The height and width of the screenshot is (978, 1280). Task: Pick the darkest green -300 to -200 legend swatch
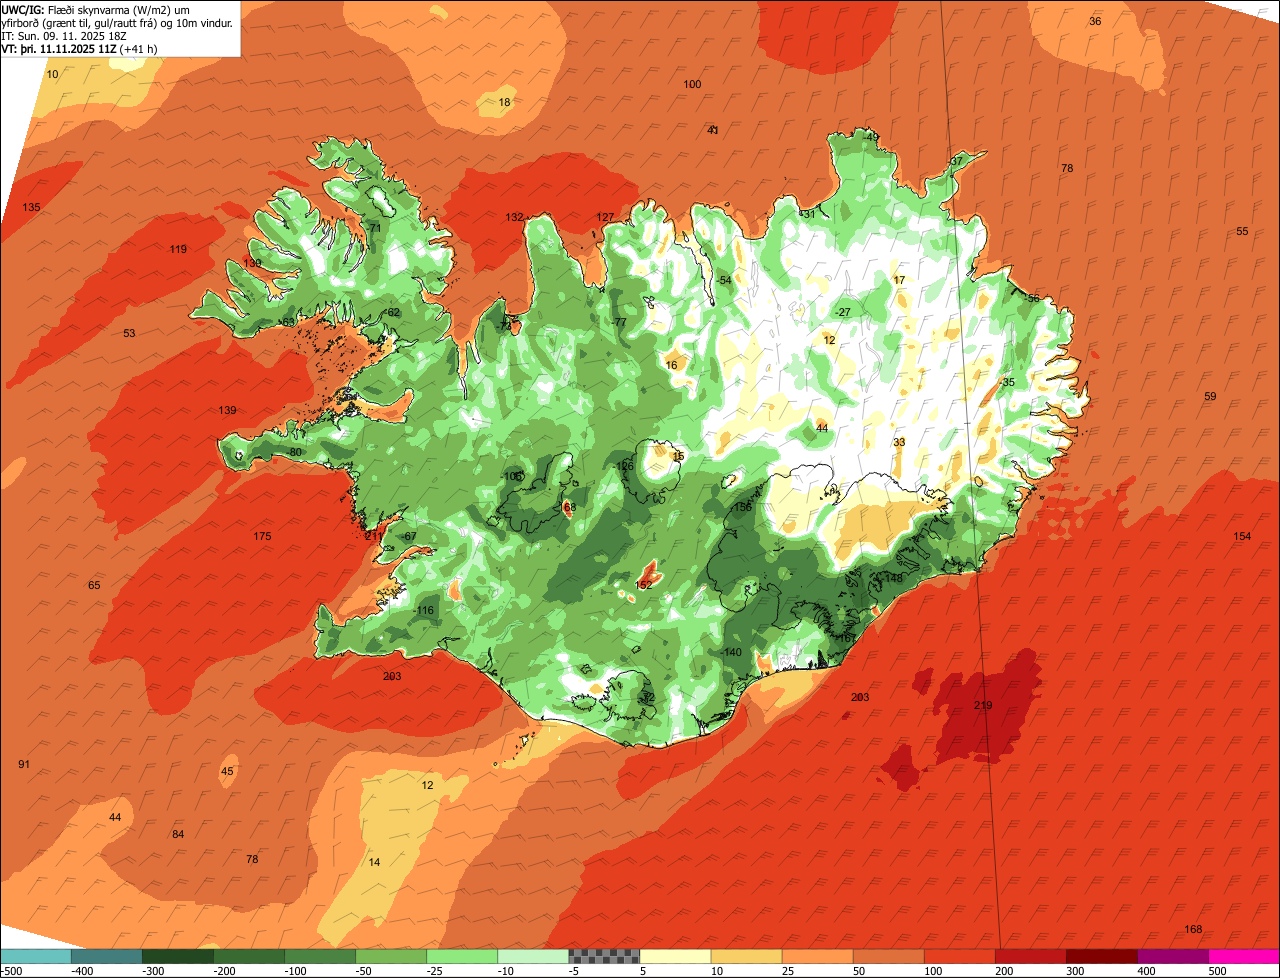177,956
